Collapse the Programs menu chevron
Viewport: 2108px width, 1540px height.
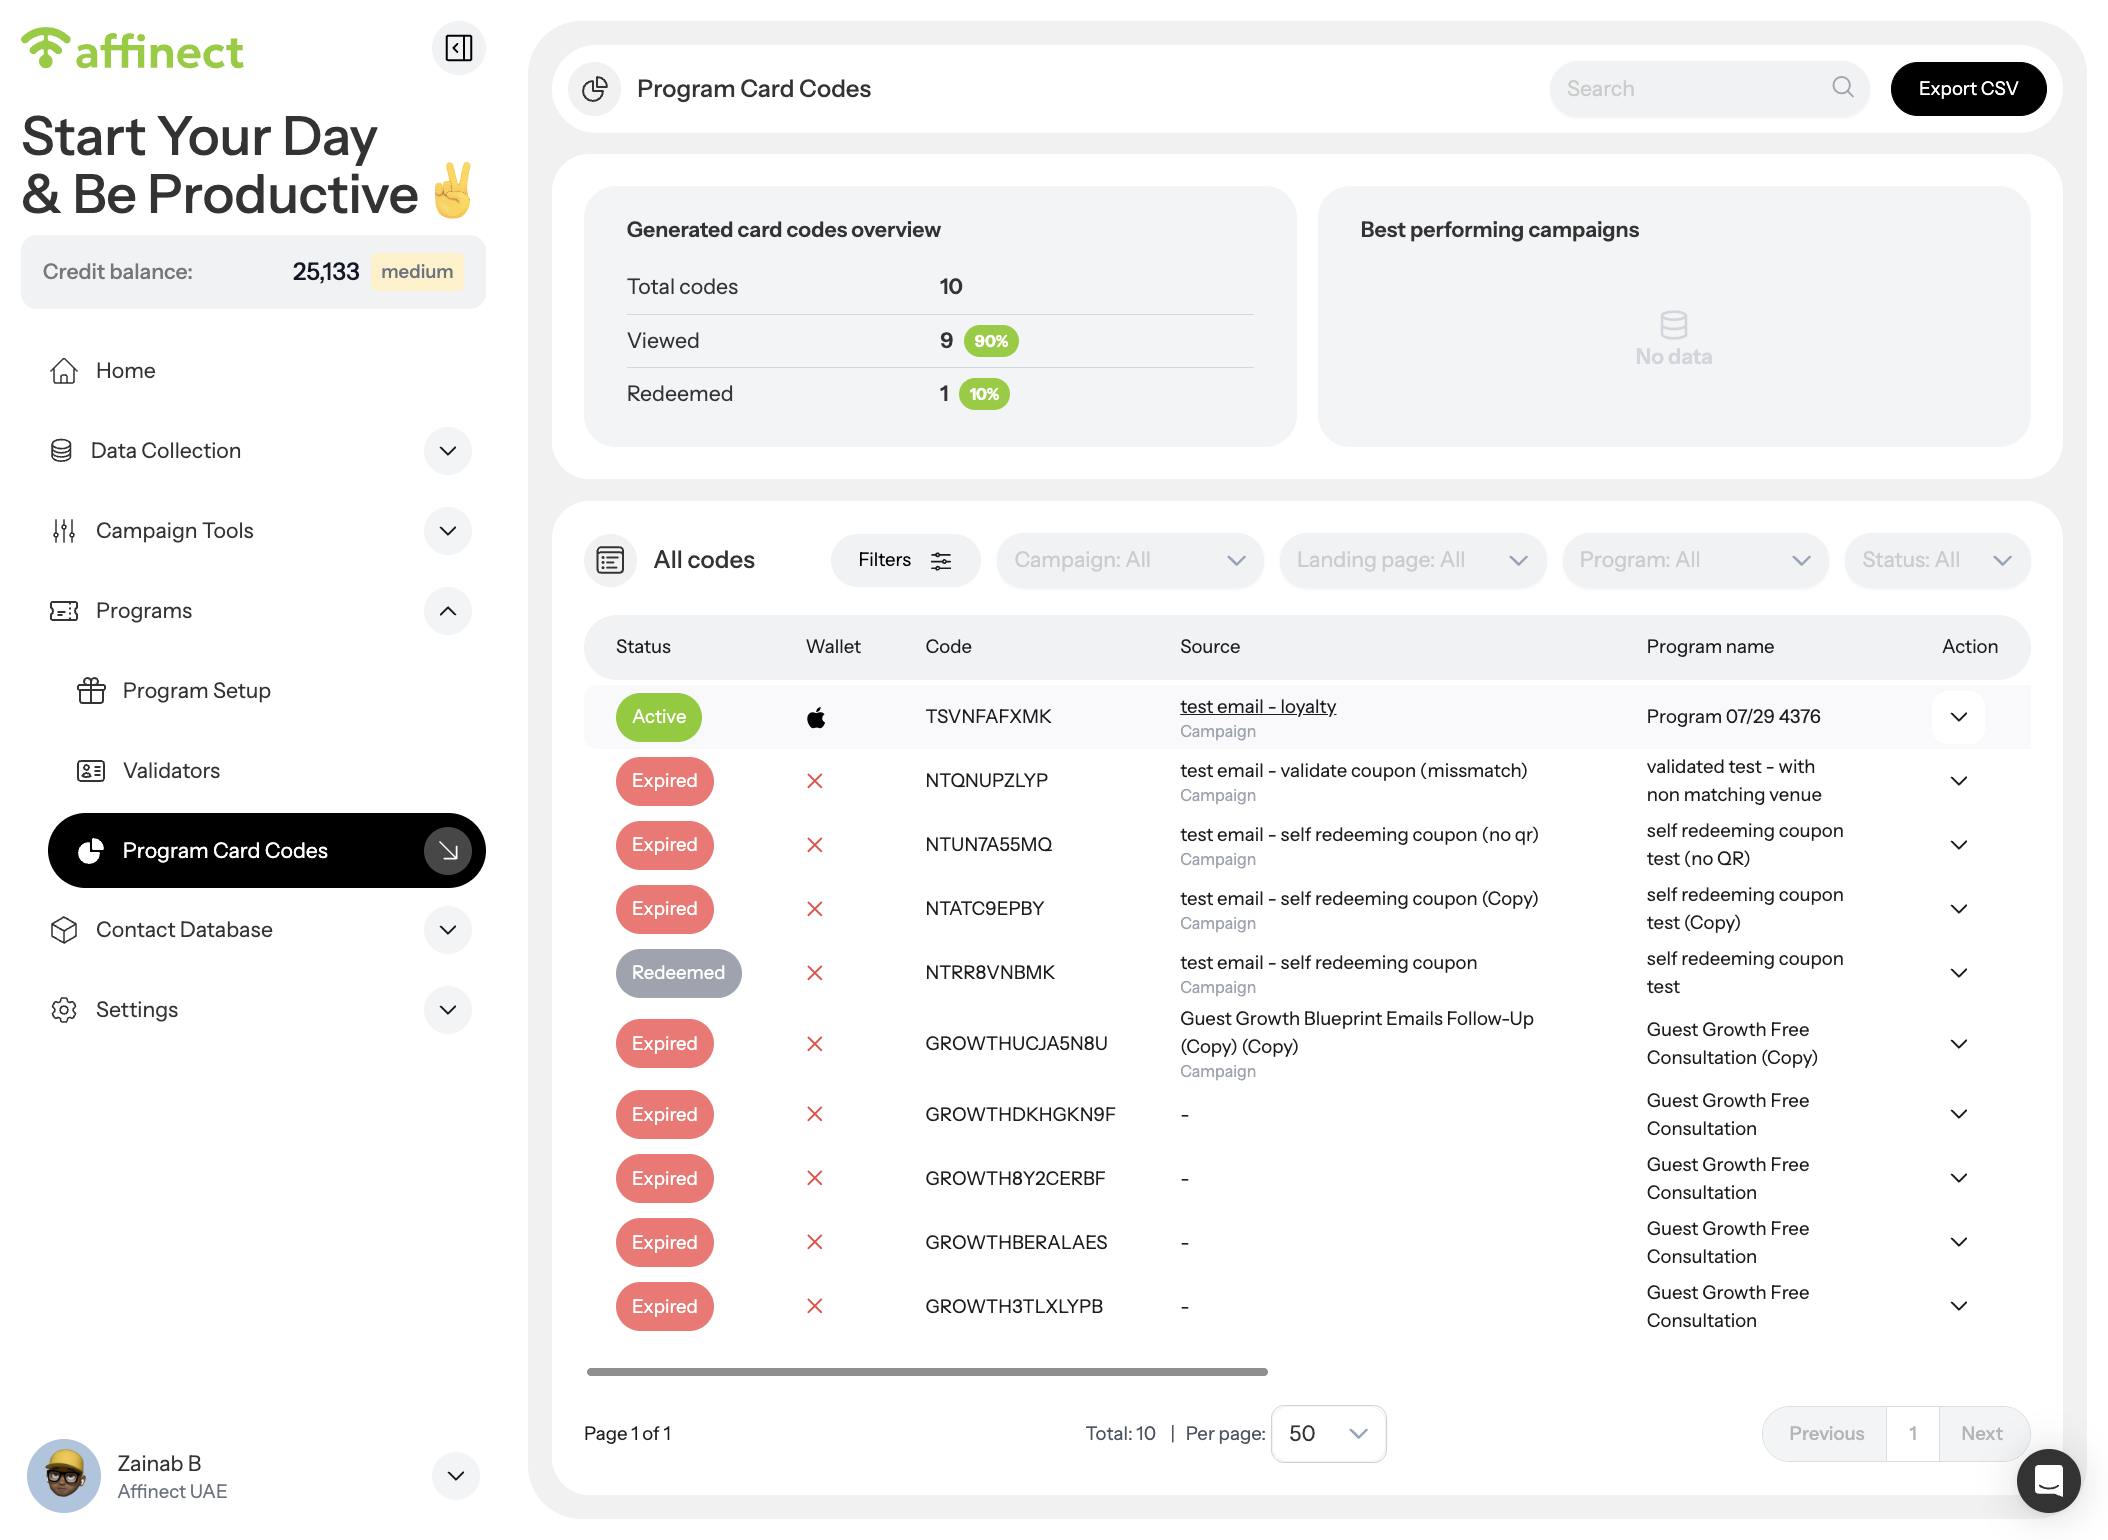click(448, 611)
